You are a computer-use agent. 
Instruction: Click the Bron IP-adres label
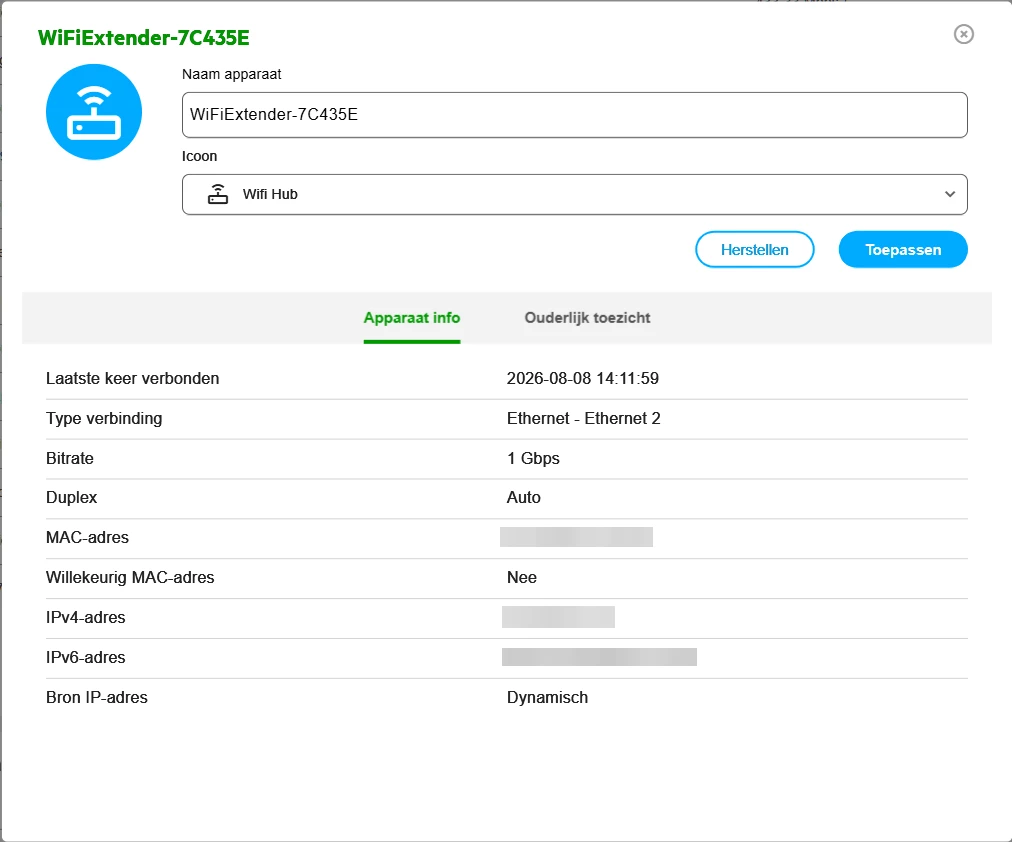[97, 697]
